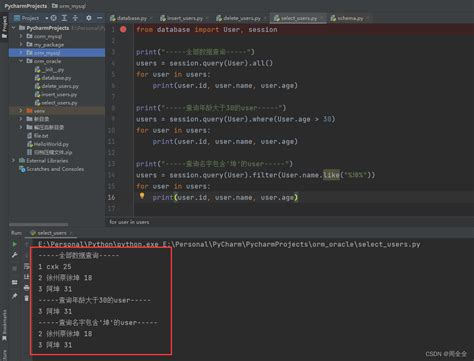Click 'session.query(User).all()' on line 4

(x=221, y=63)
